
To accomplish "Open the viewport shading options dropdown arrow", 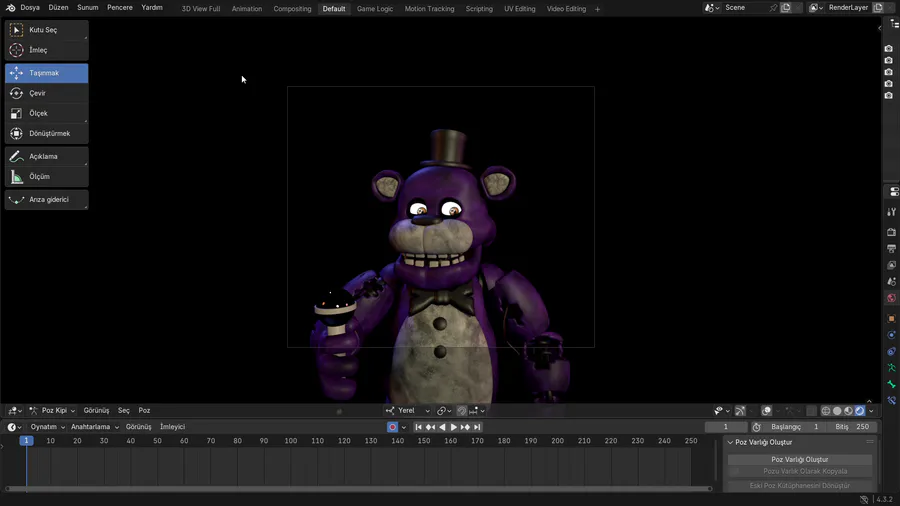I will [x=871, y=411].
